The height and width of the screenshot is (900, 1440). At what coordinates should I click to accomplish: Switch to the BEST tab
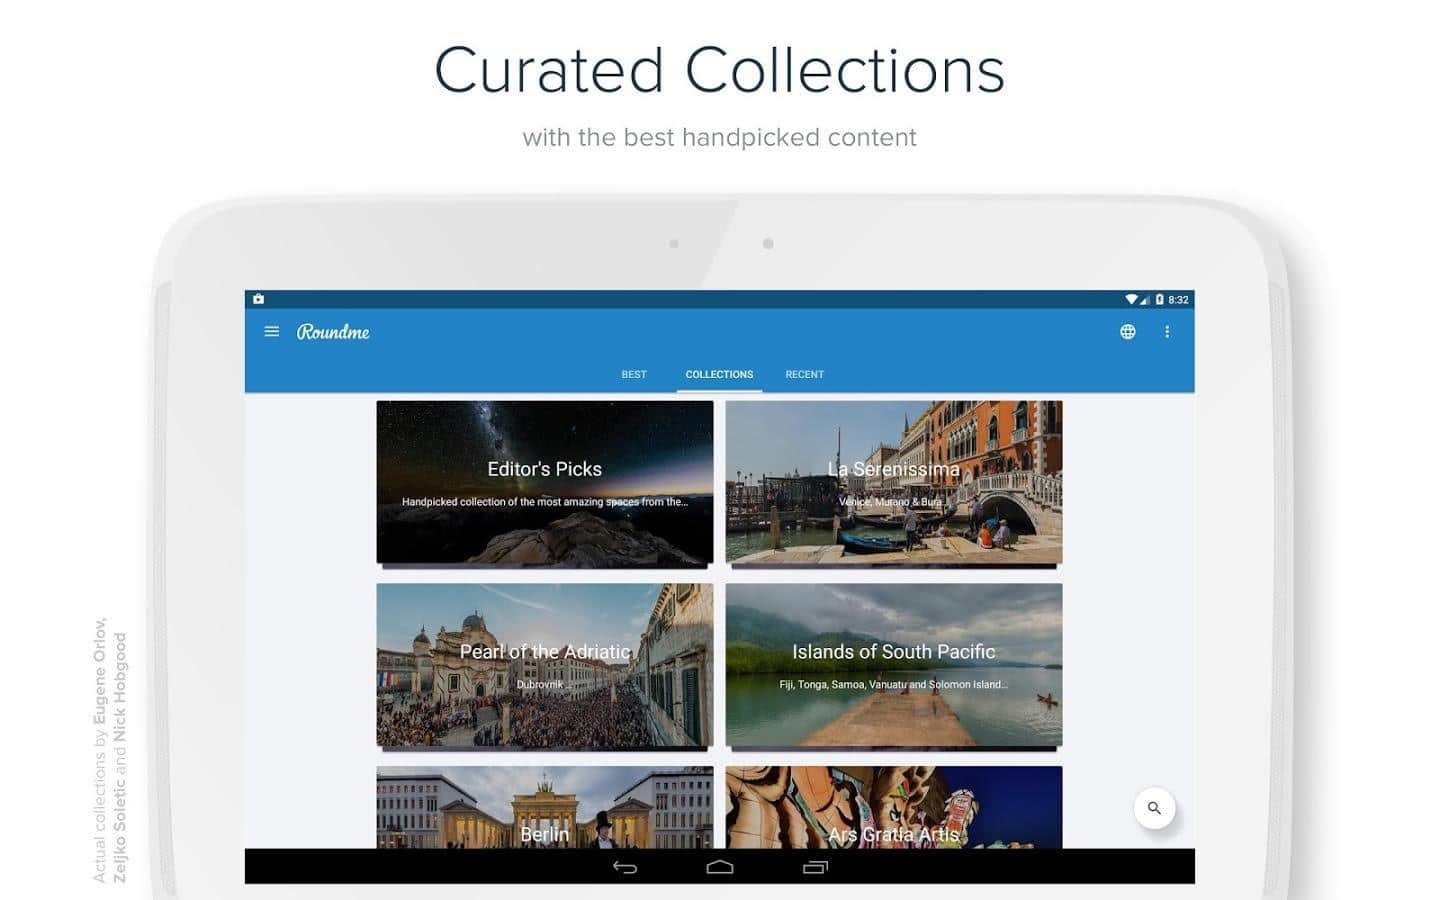pyautogui.click(x=634, y=374)
